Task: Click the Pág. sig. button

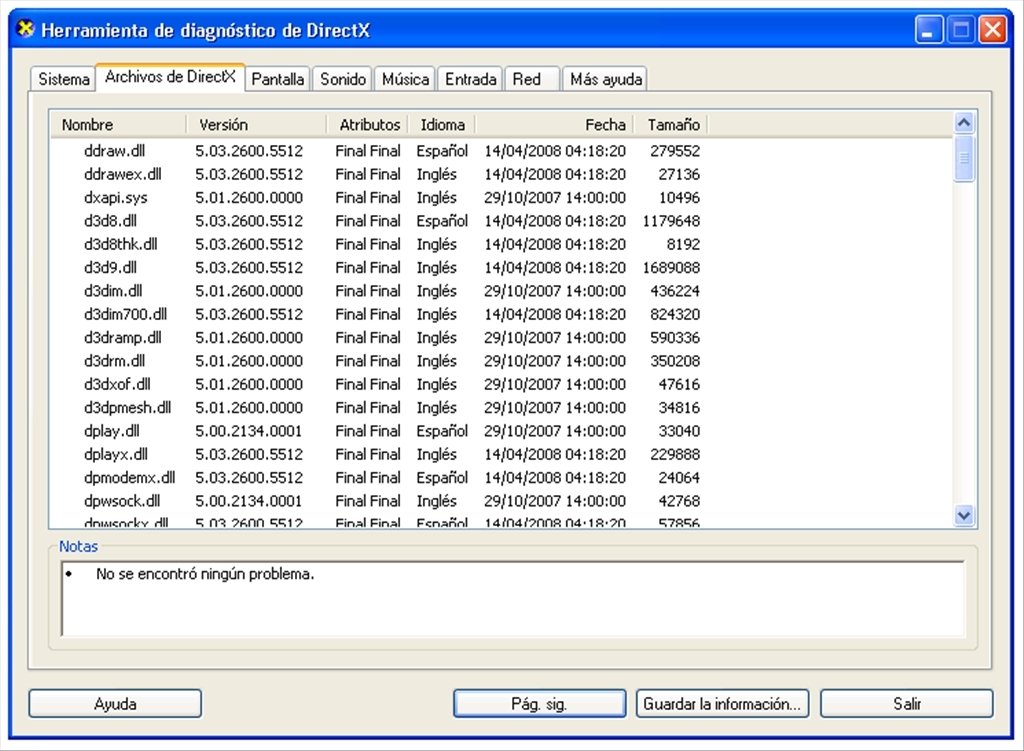Action: [539, 704]
